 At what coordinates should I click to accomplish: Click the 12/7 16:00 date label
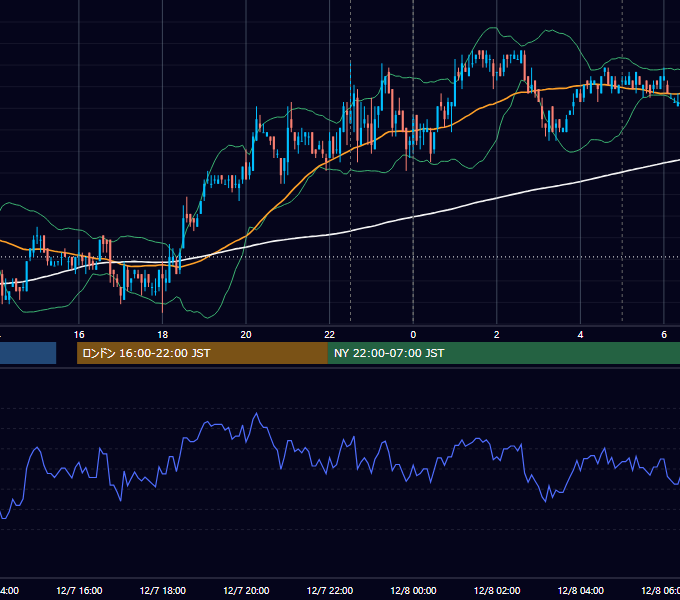(x=79, y=590)
